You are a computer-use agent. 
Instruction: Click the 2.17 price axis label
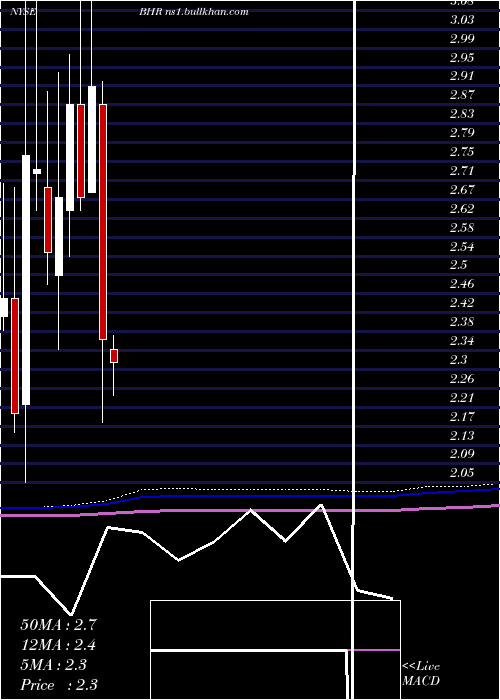tap(462, 417)
